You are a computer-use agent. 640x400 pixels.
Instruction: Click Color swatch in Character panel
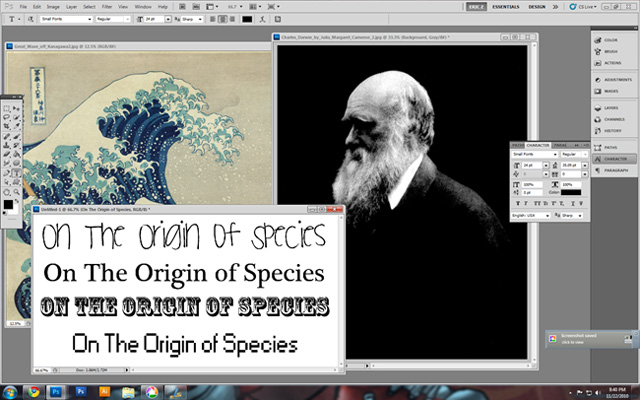(571, 193)
